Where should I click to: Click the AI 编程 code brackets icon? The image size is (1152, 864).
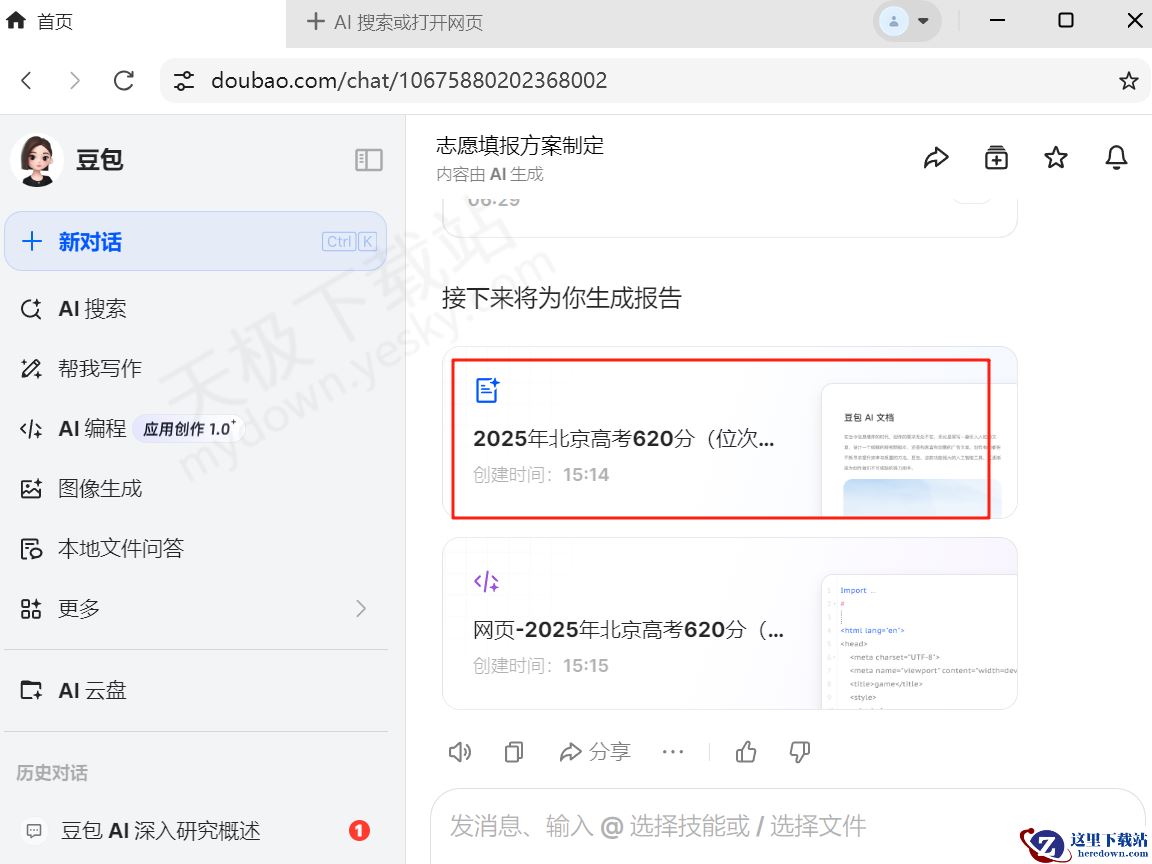pyautogui.click(x=31, y=428)
